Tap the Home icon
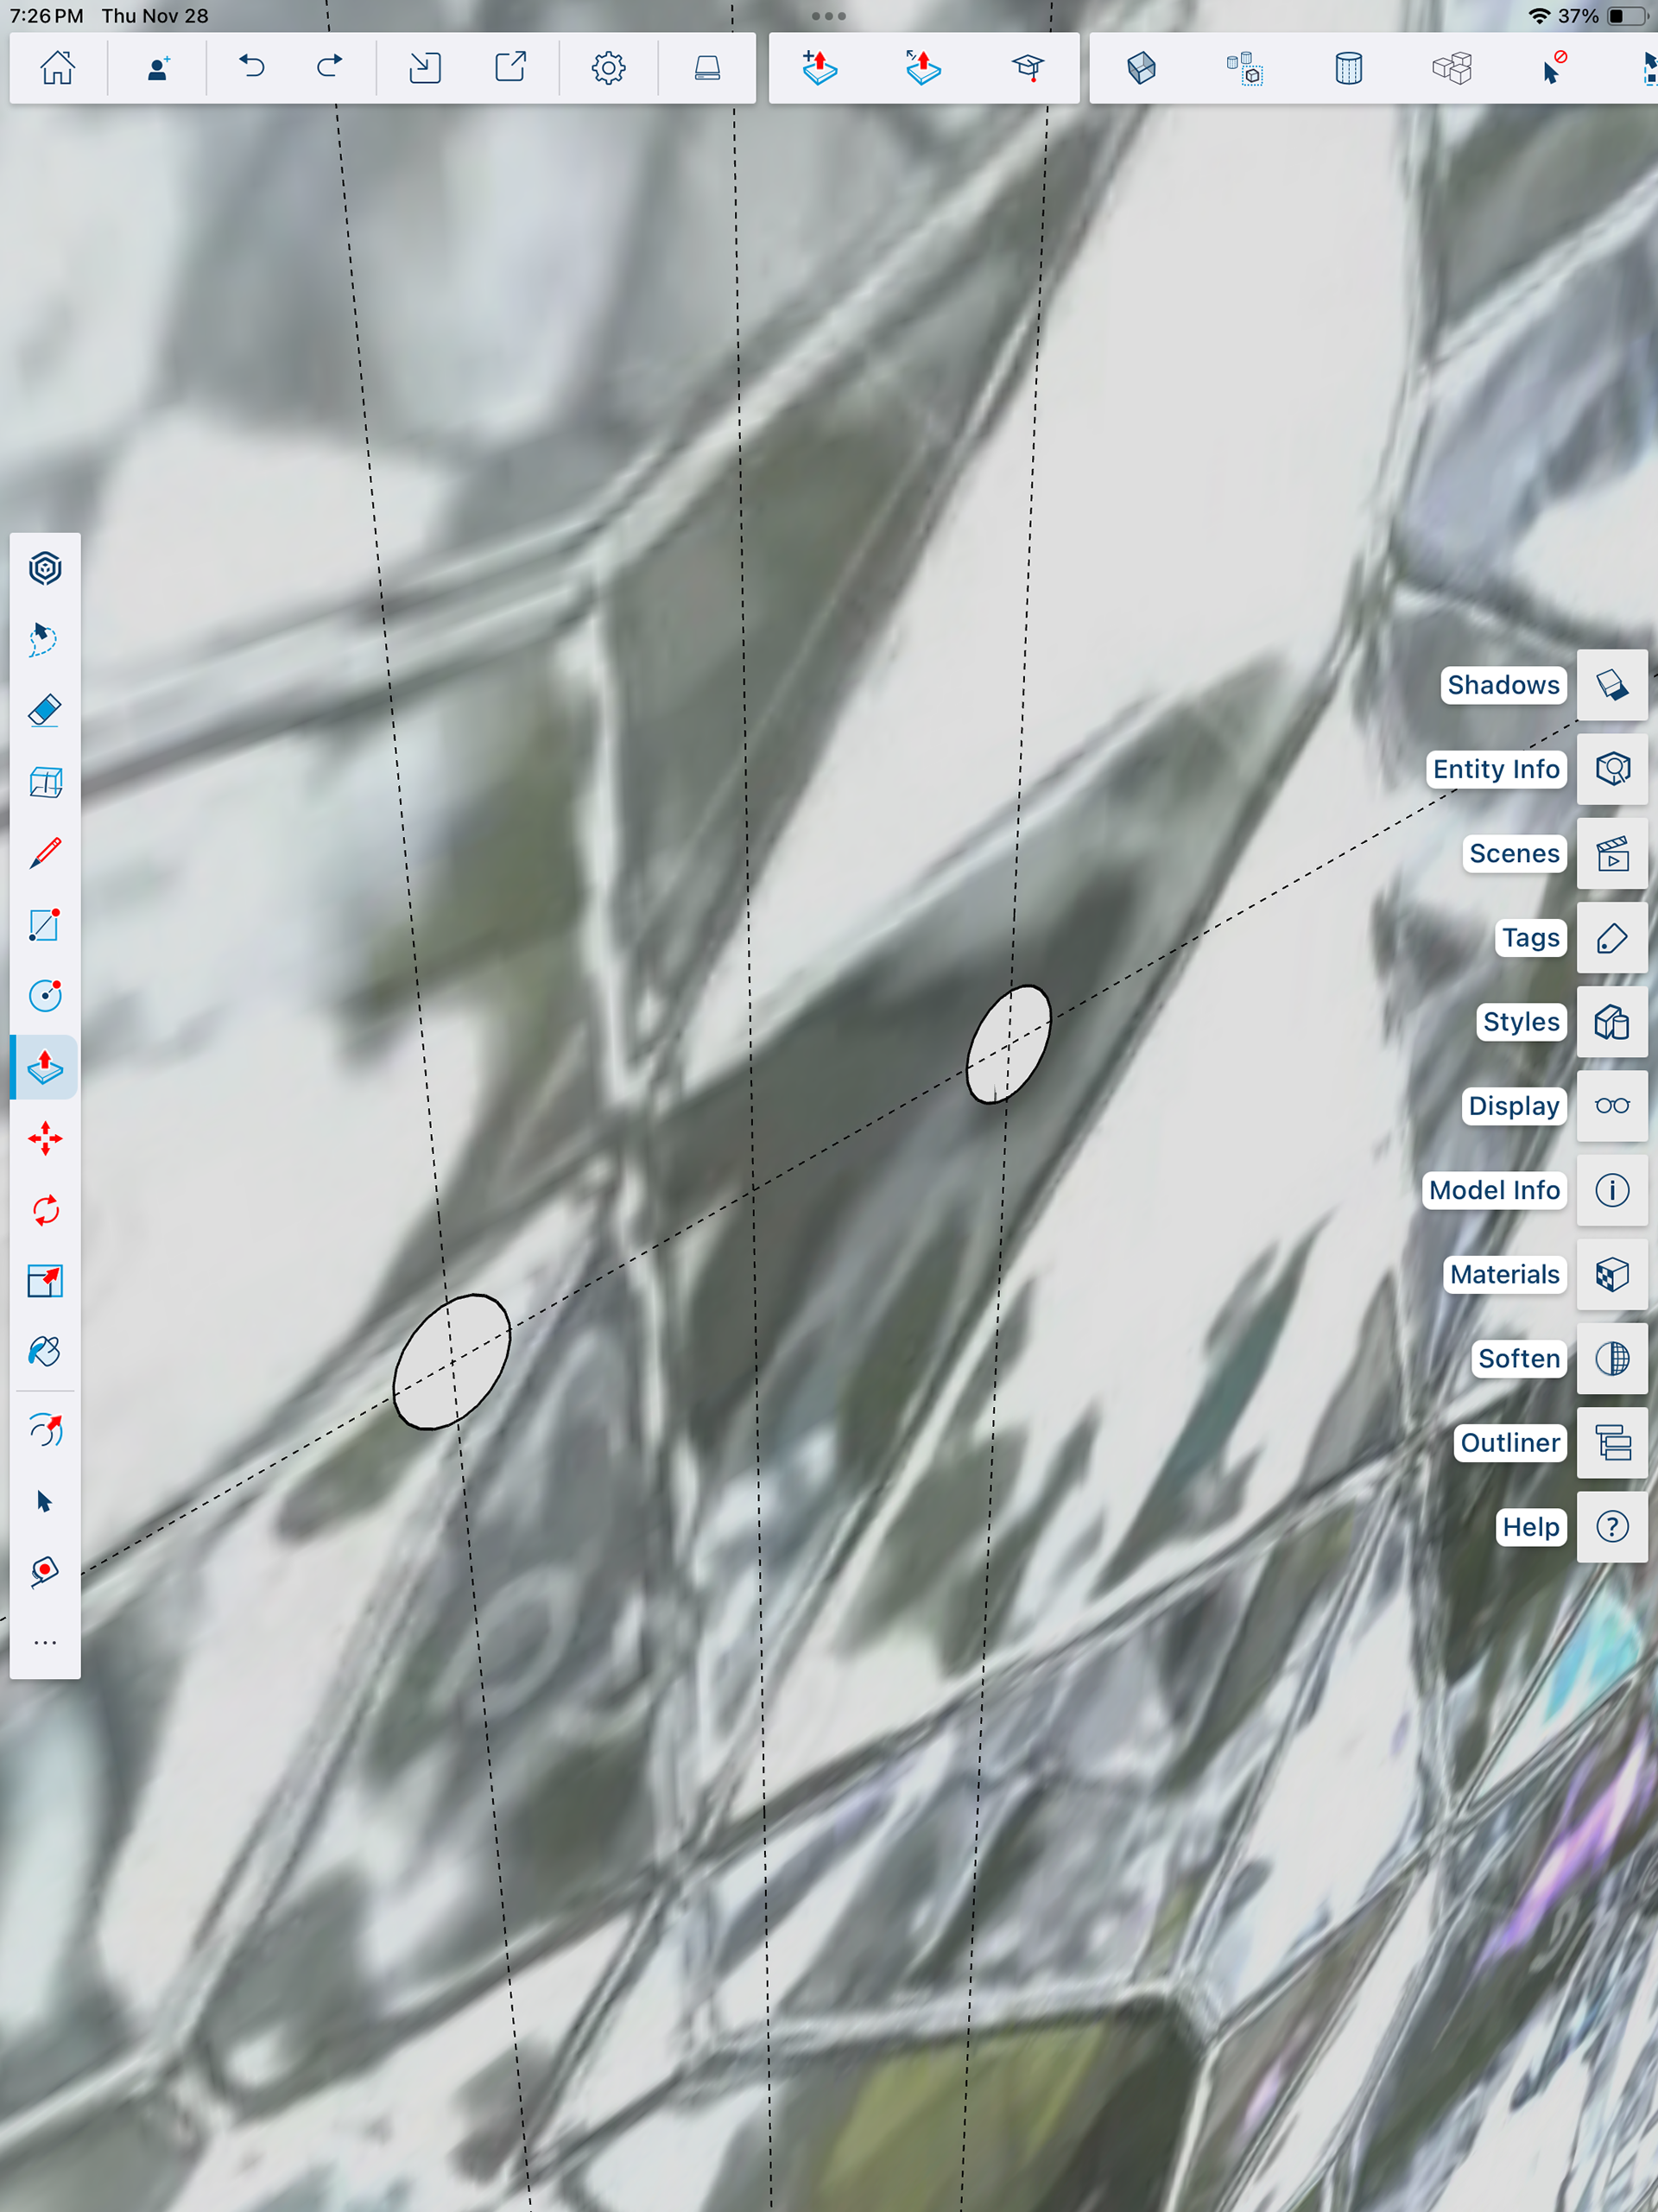The height and width of the screenshot is (2212, 1658). coord(57,68)
